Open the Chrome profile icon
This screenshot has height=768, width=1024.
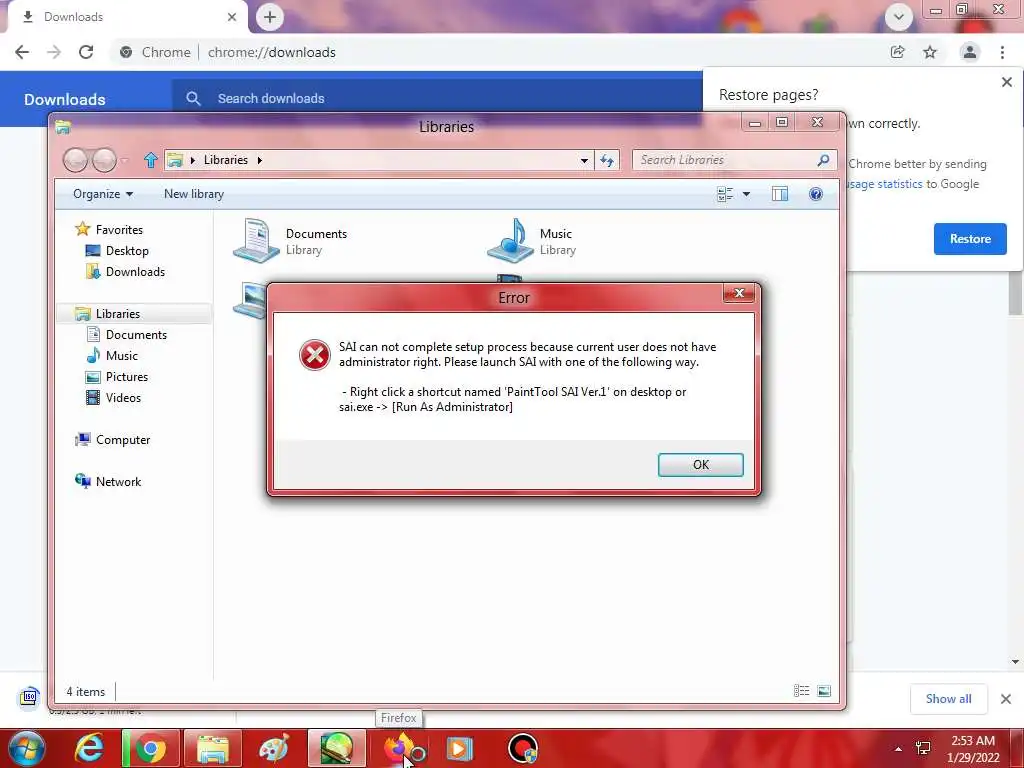pyautogui.click(x=970, y=52)
